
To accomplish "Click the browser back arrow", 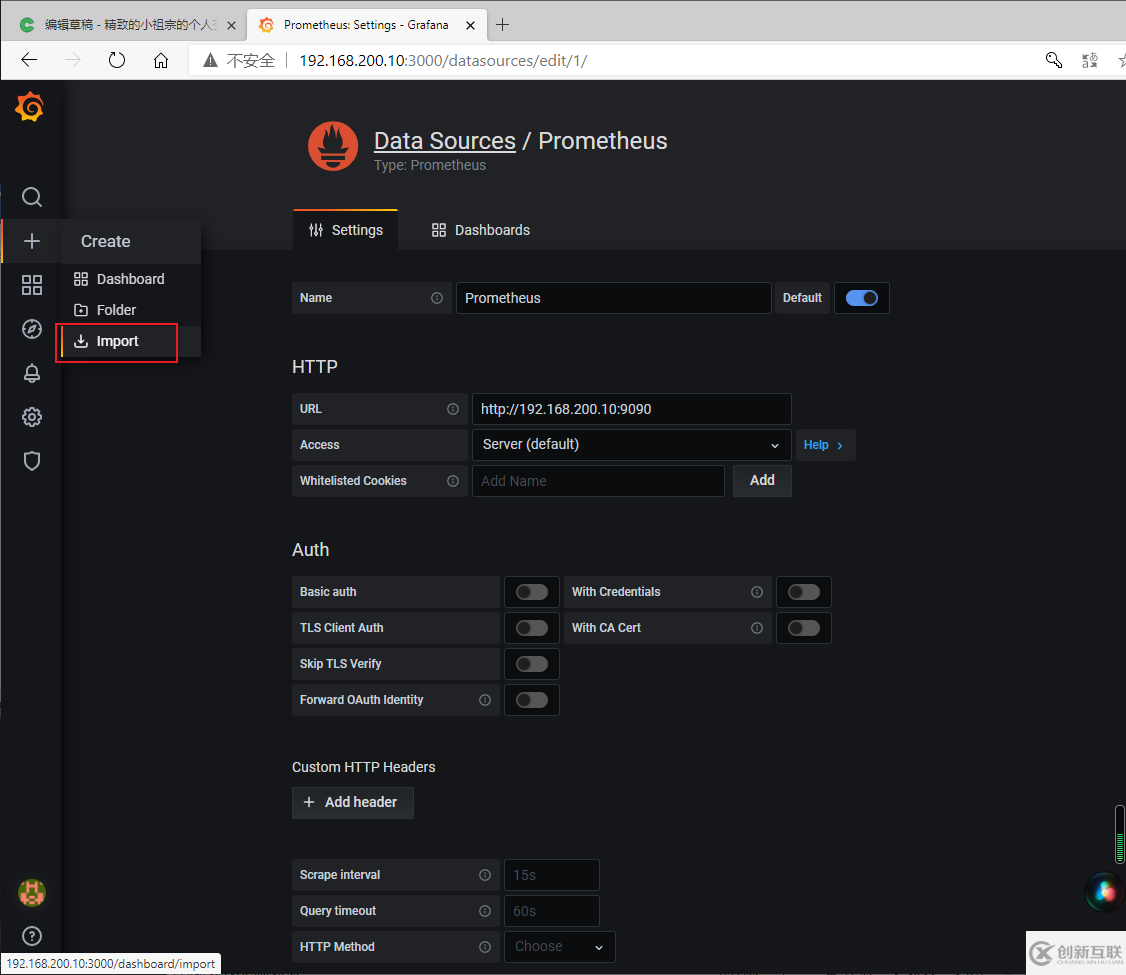I will pos(29,60).
